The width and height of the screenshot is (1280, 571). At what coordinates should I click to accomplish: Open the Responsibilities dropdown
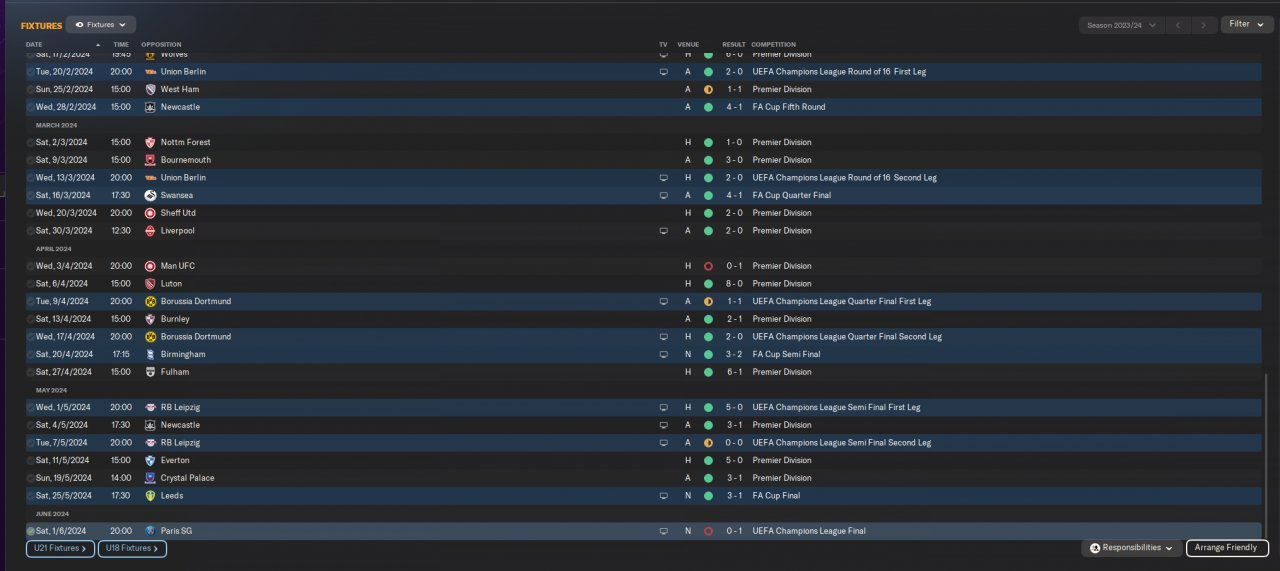(x=1131, y=548)
